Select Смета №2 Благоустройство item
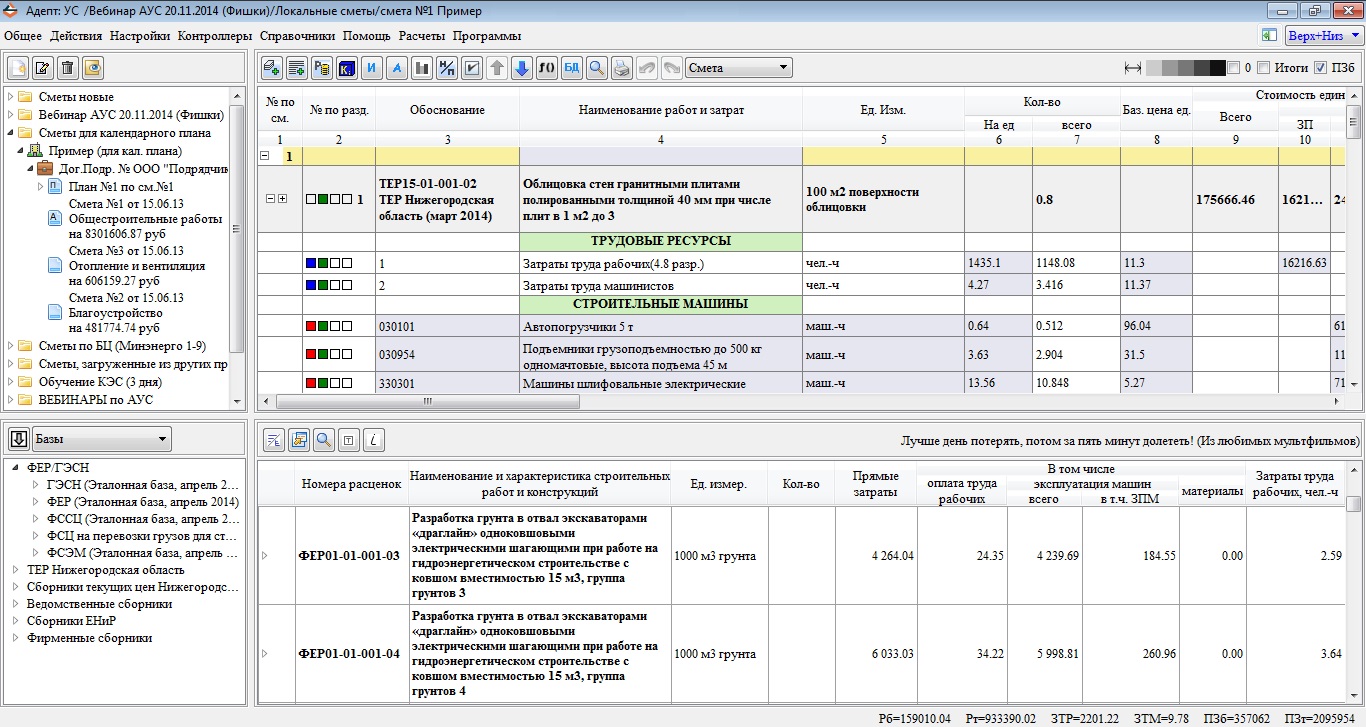This screenshot has width=1366, height=727. coord(126,313)
